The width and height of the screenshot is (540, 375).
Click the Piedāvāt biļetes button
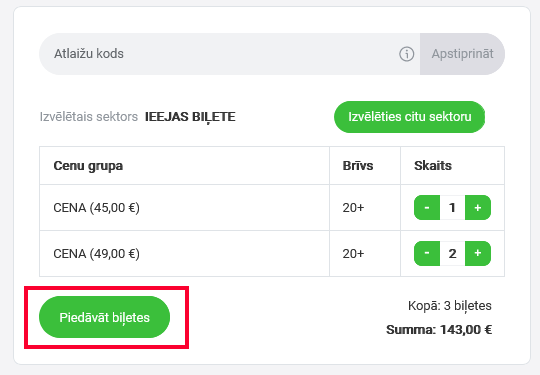pyautogui.click(x=104, y=317)
